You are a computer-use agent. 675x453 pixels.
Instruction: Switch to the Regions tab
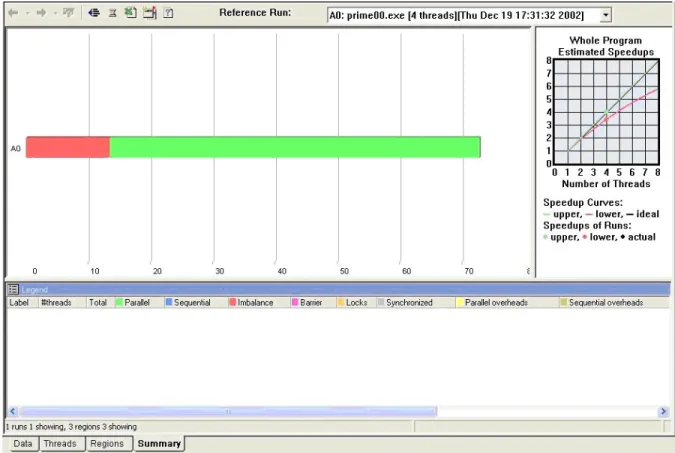(107, 444)
